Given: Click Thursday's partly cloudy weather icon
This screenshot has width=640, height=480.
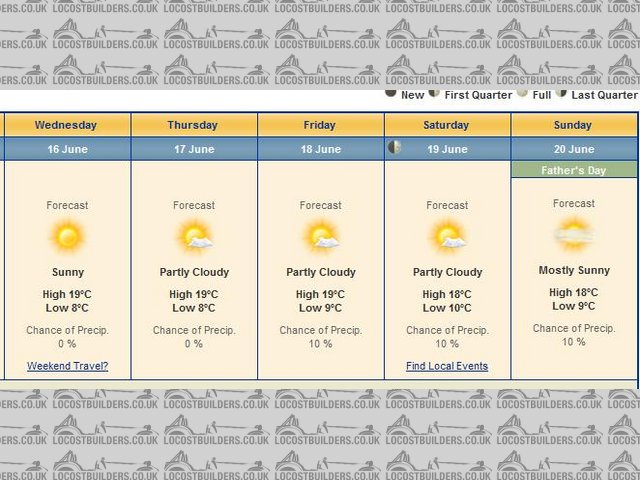Looking at the screenshot, I should pyautogui.click(x=195, y=238).
